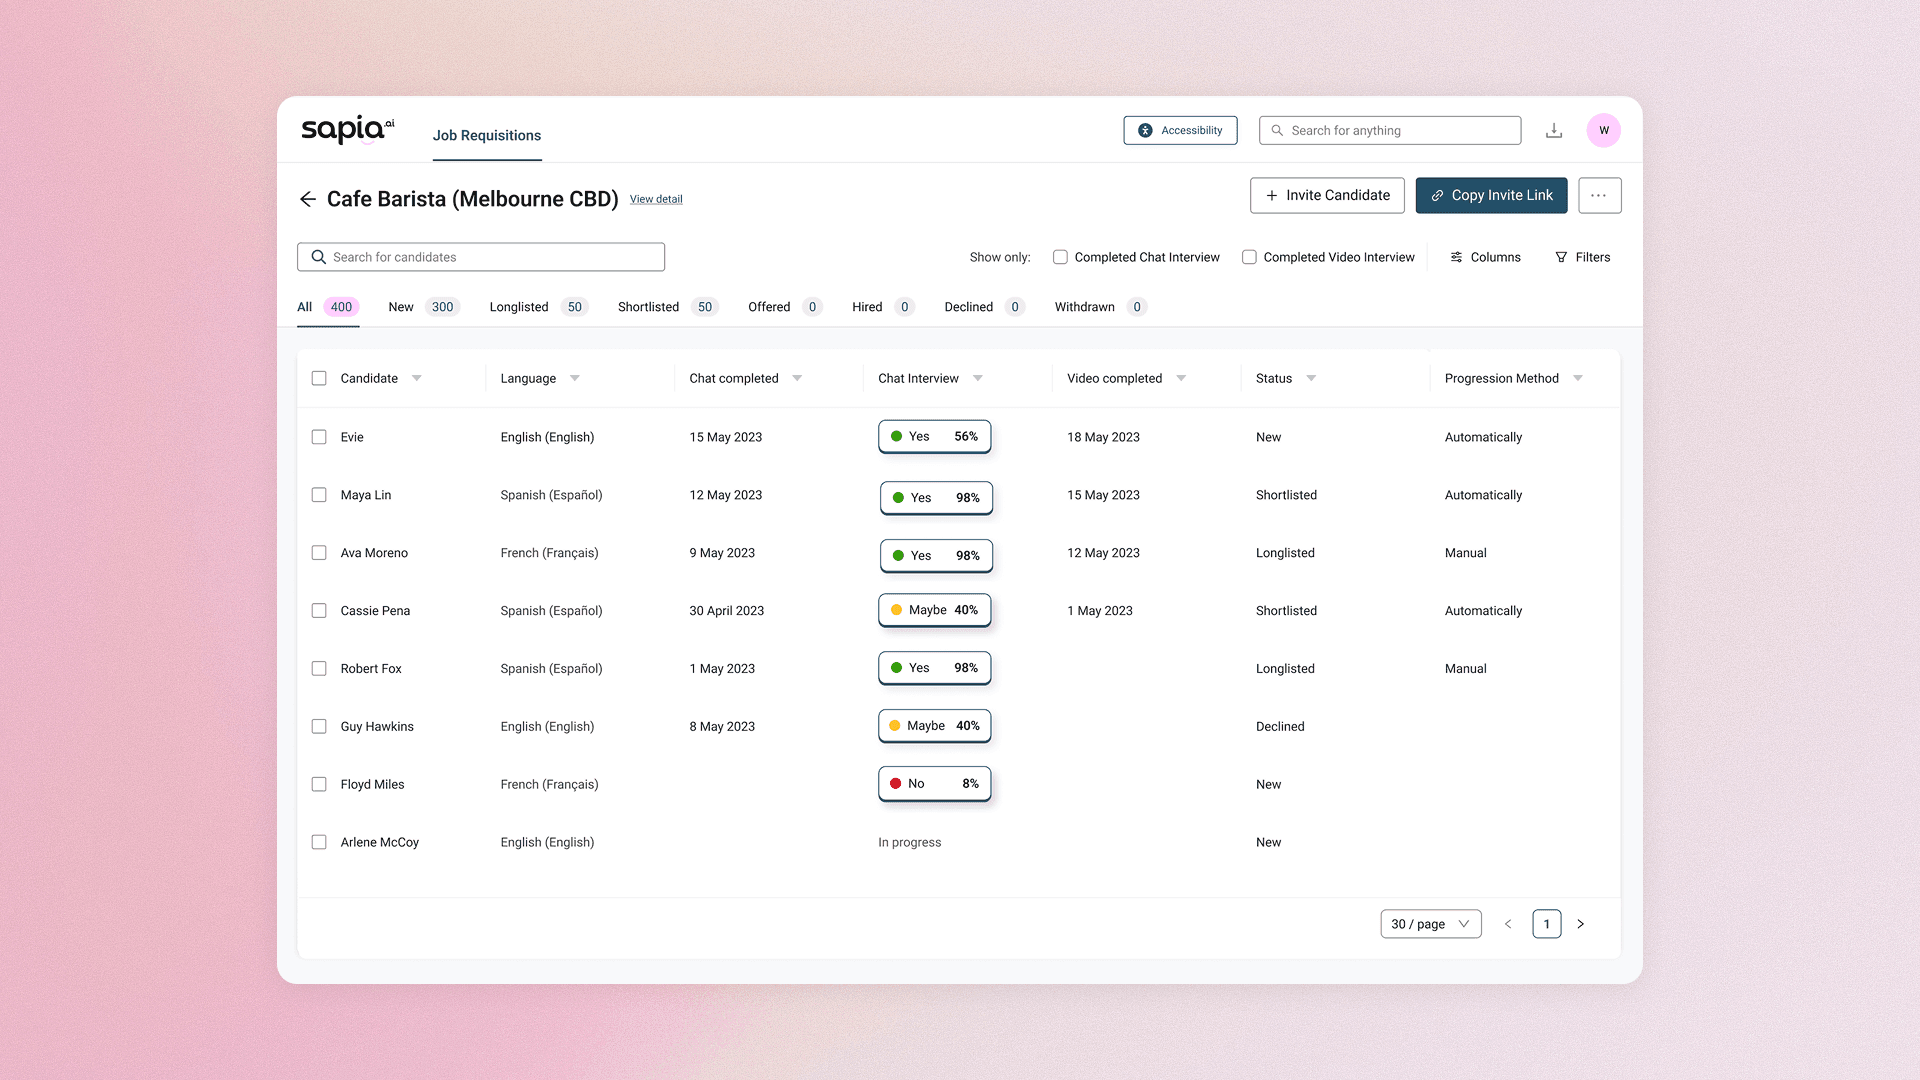
Task: Click inside the Search for candidates field
Action: (x=480, y=257)
